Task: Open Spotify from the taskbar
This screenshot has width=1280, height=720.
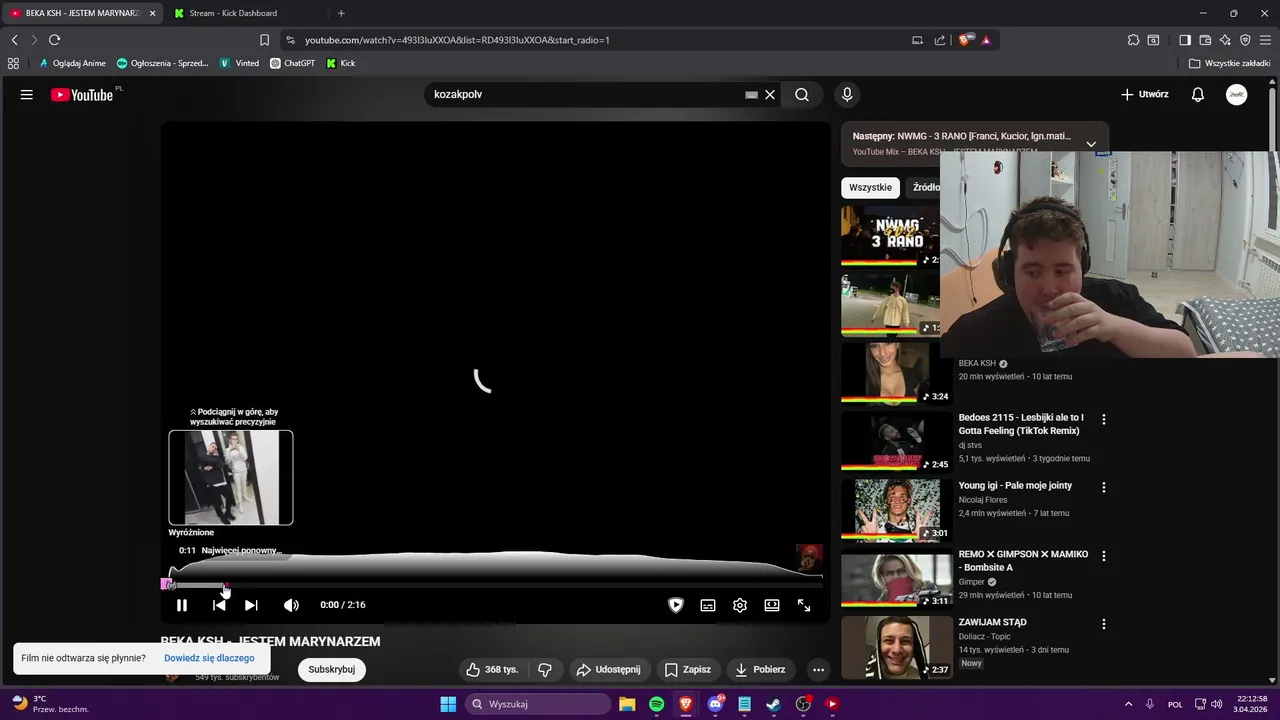Action: click(x=656, y=704)
